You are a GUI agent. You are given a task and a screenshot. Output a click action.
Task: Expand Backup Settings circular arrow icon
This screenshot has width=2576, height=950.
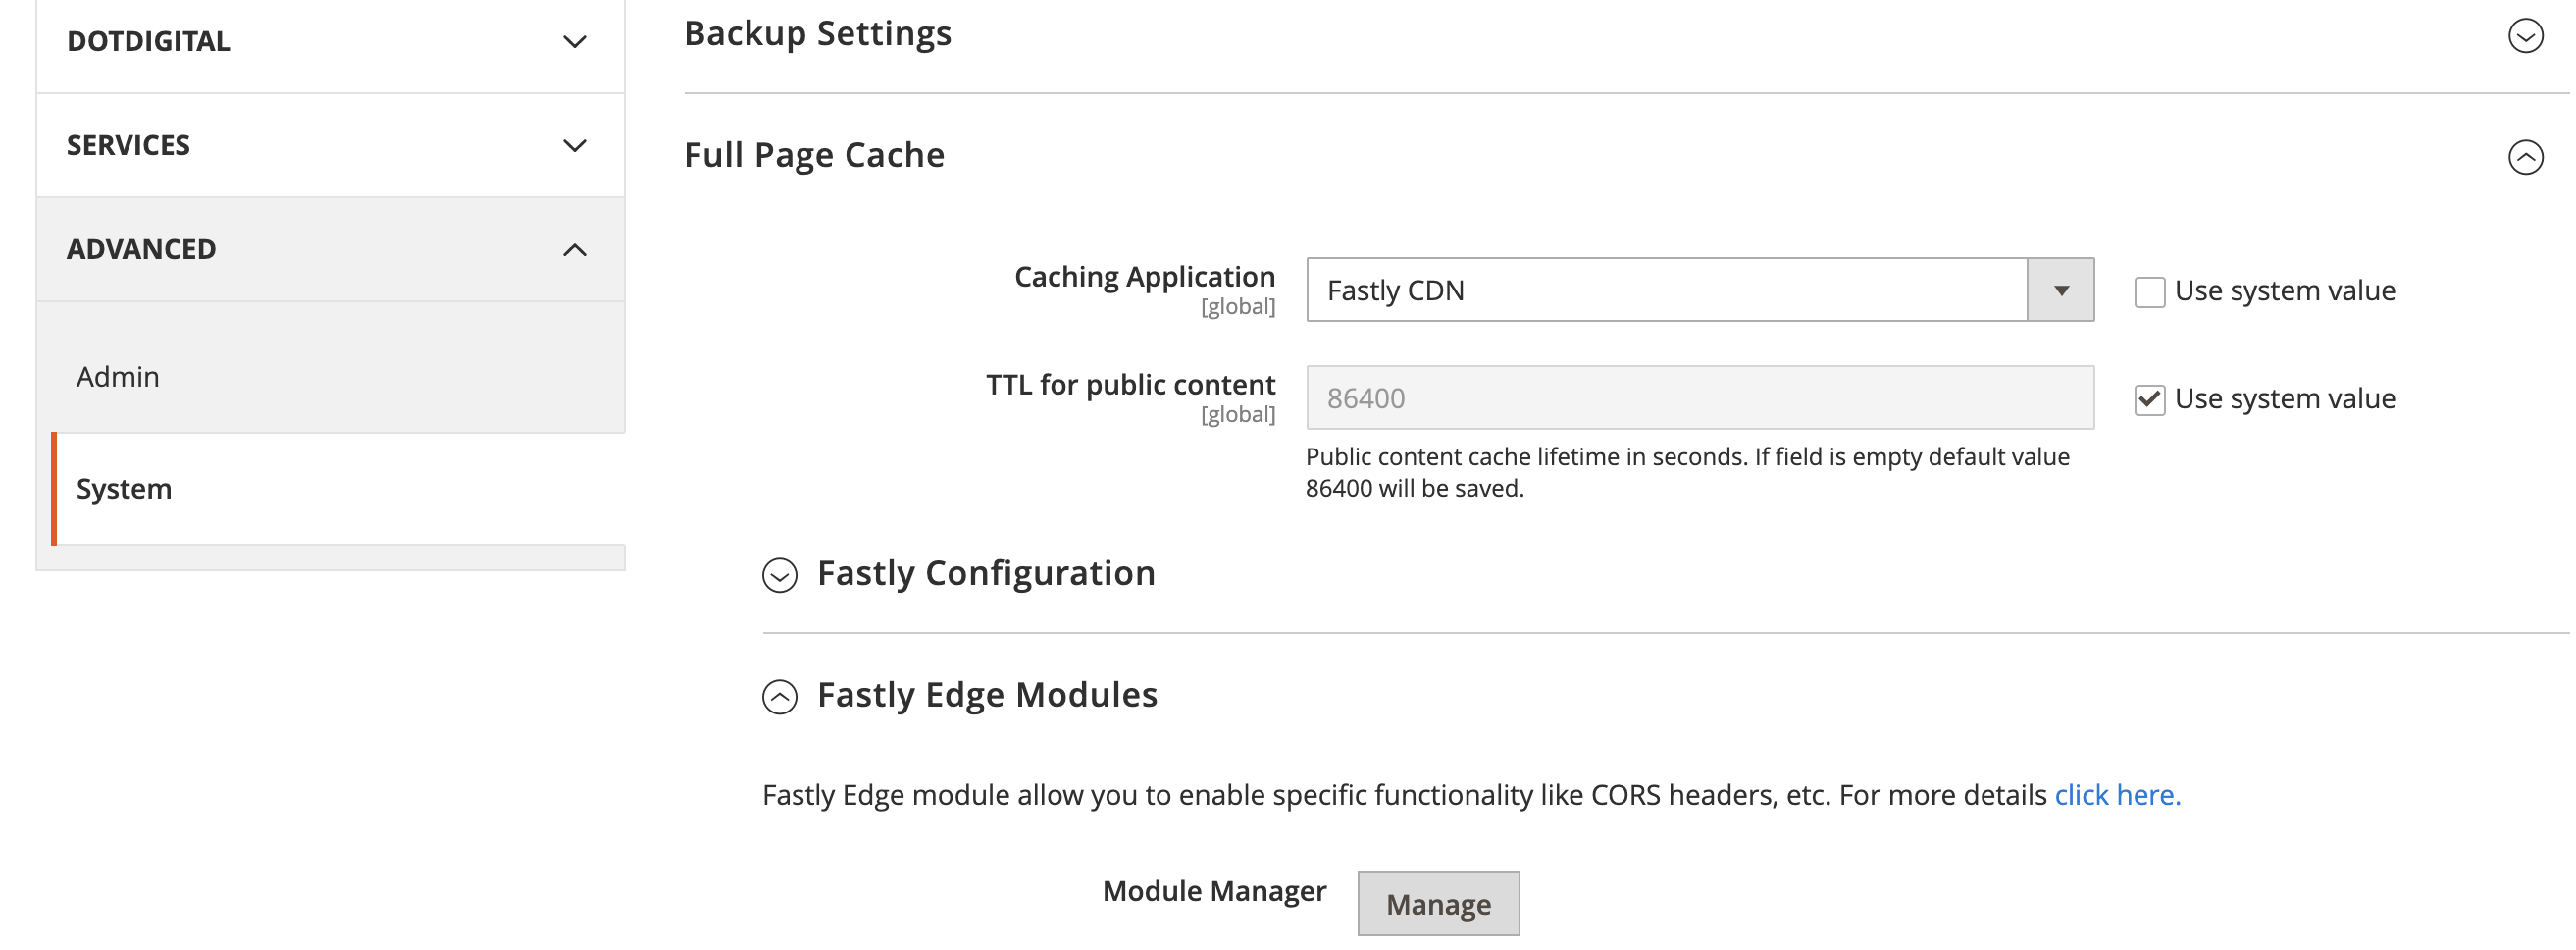(2525, 36)
